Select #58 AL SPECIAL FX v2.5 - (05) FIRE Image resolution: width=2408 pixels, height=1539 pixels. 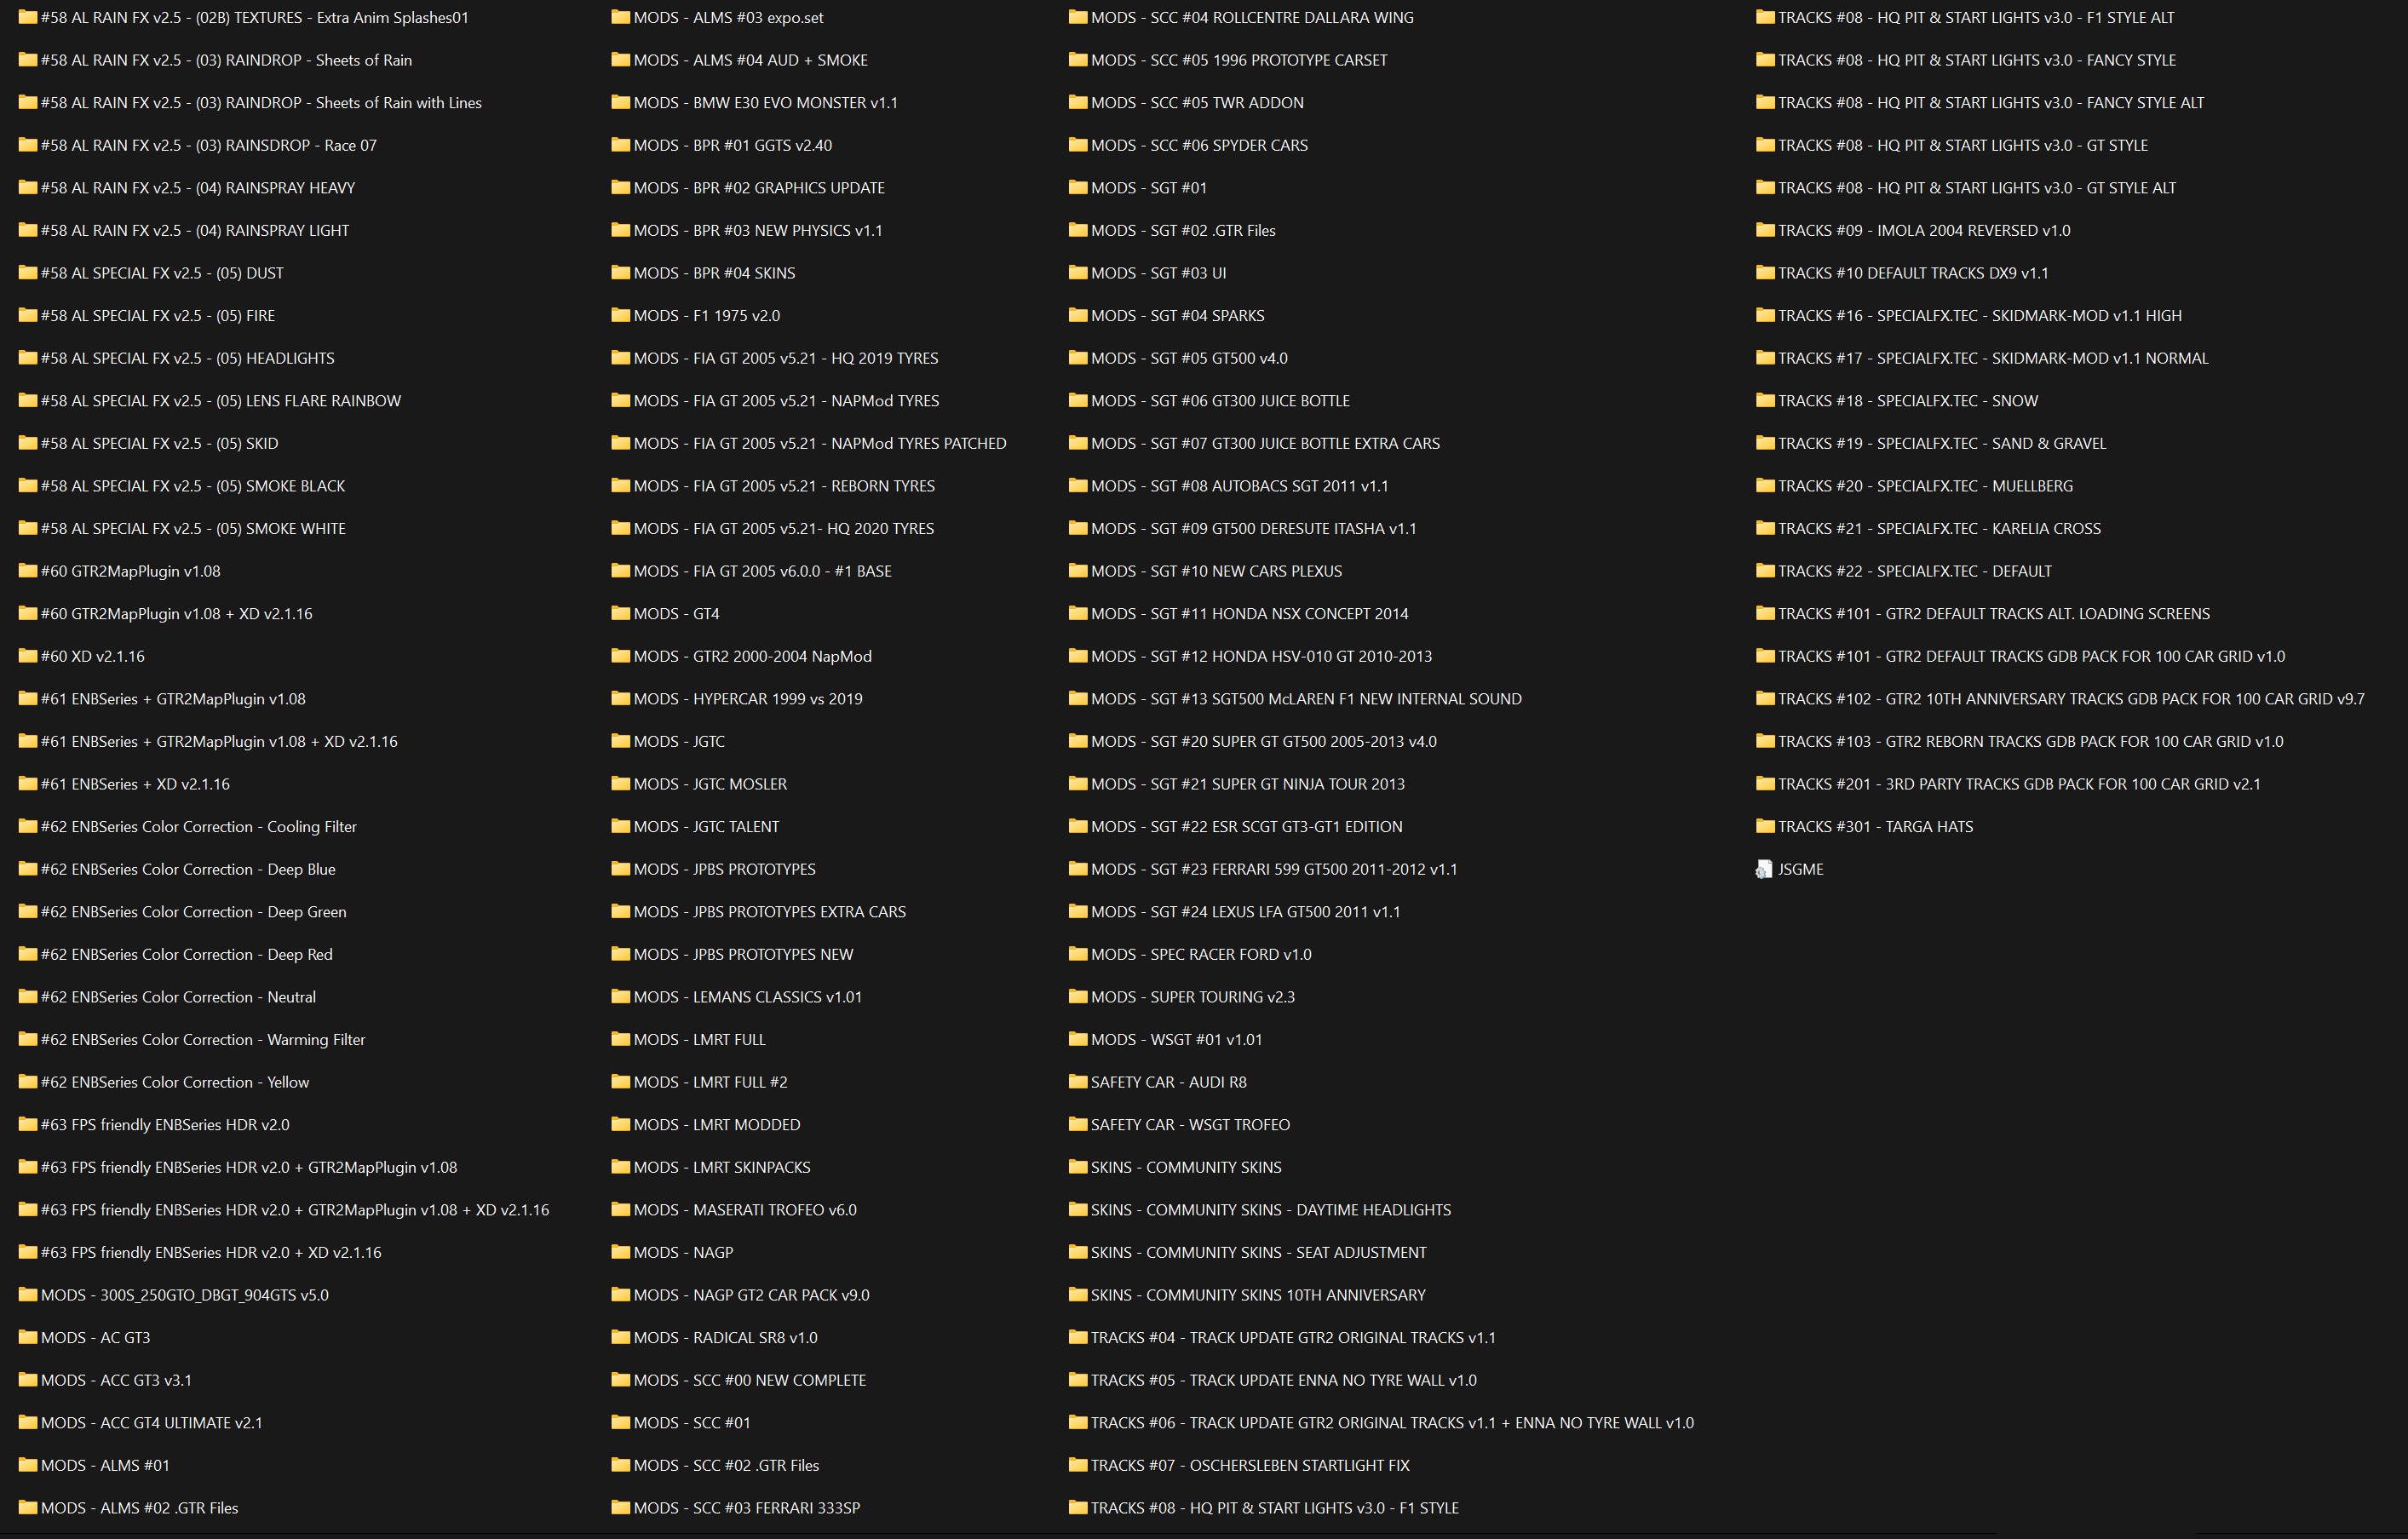[x=158, y=315]
